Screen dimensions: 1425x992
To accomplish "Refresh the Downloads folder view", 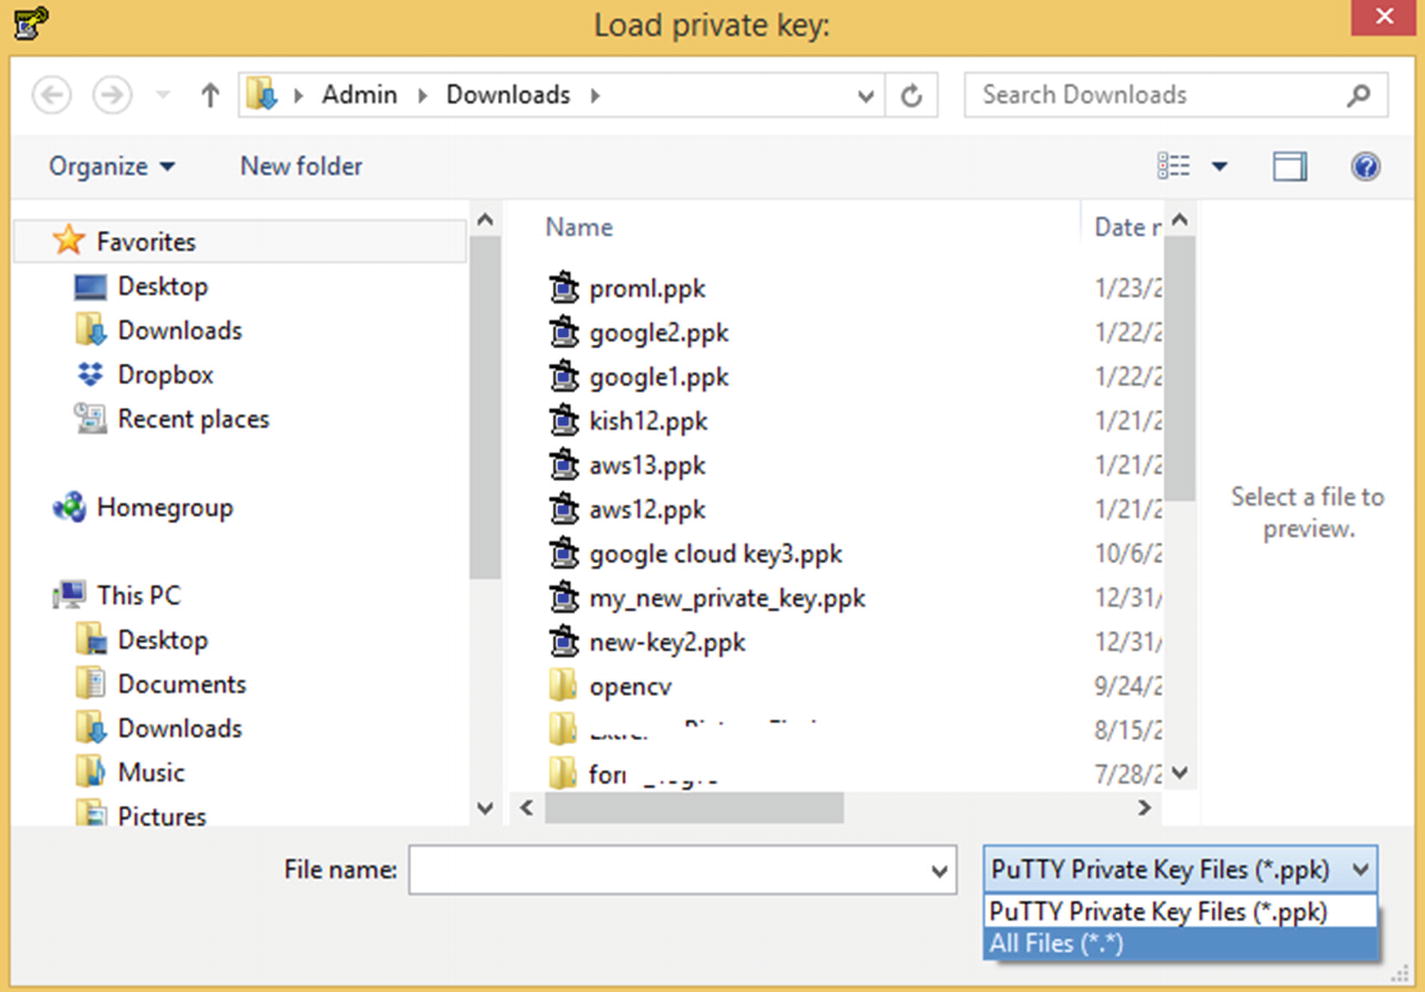I will point(911,96).
